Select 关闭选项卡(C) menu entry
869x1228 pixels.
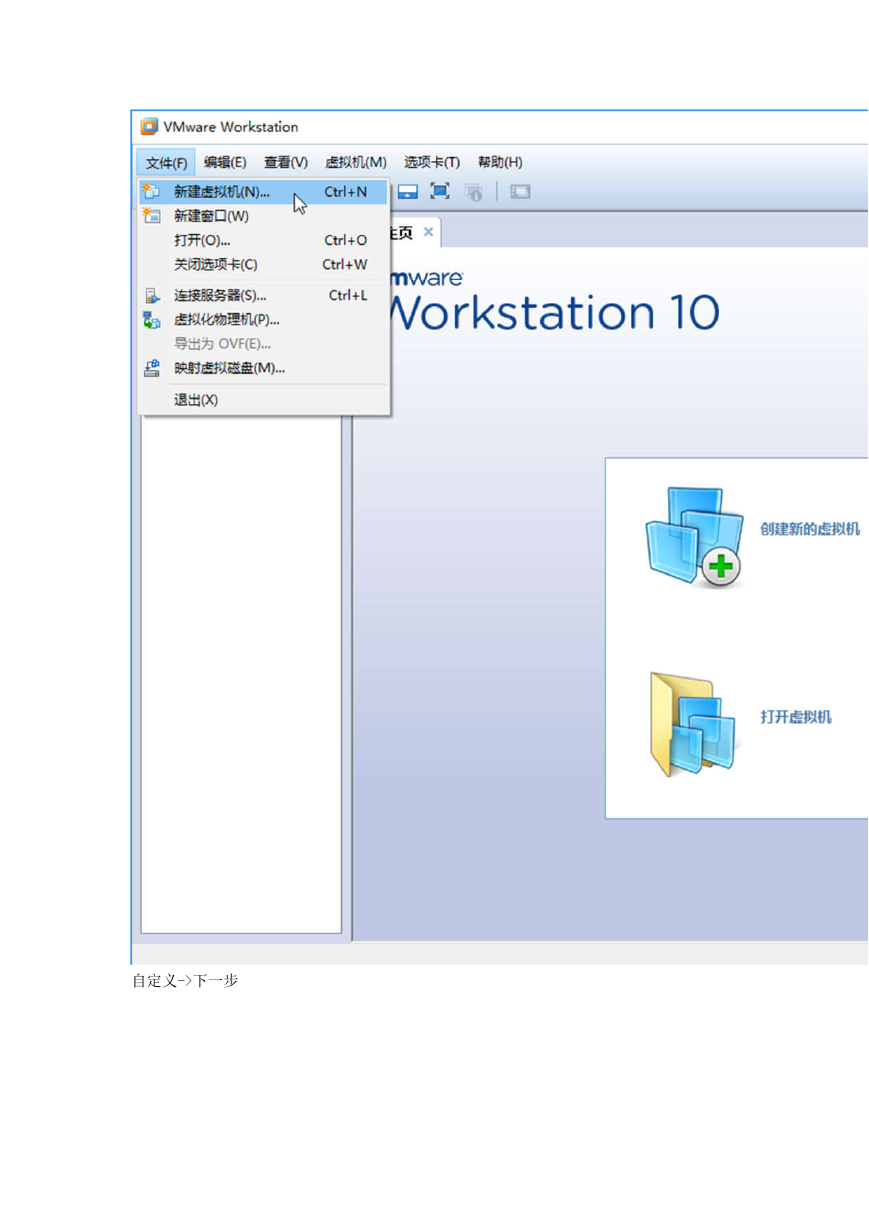click(x=263, y=265)
